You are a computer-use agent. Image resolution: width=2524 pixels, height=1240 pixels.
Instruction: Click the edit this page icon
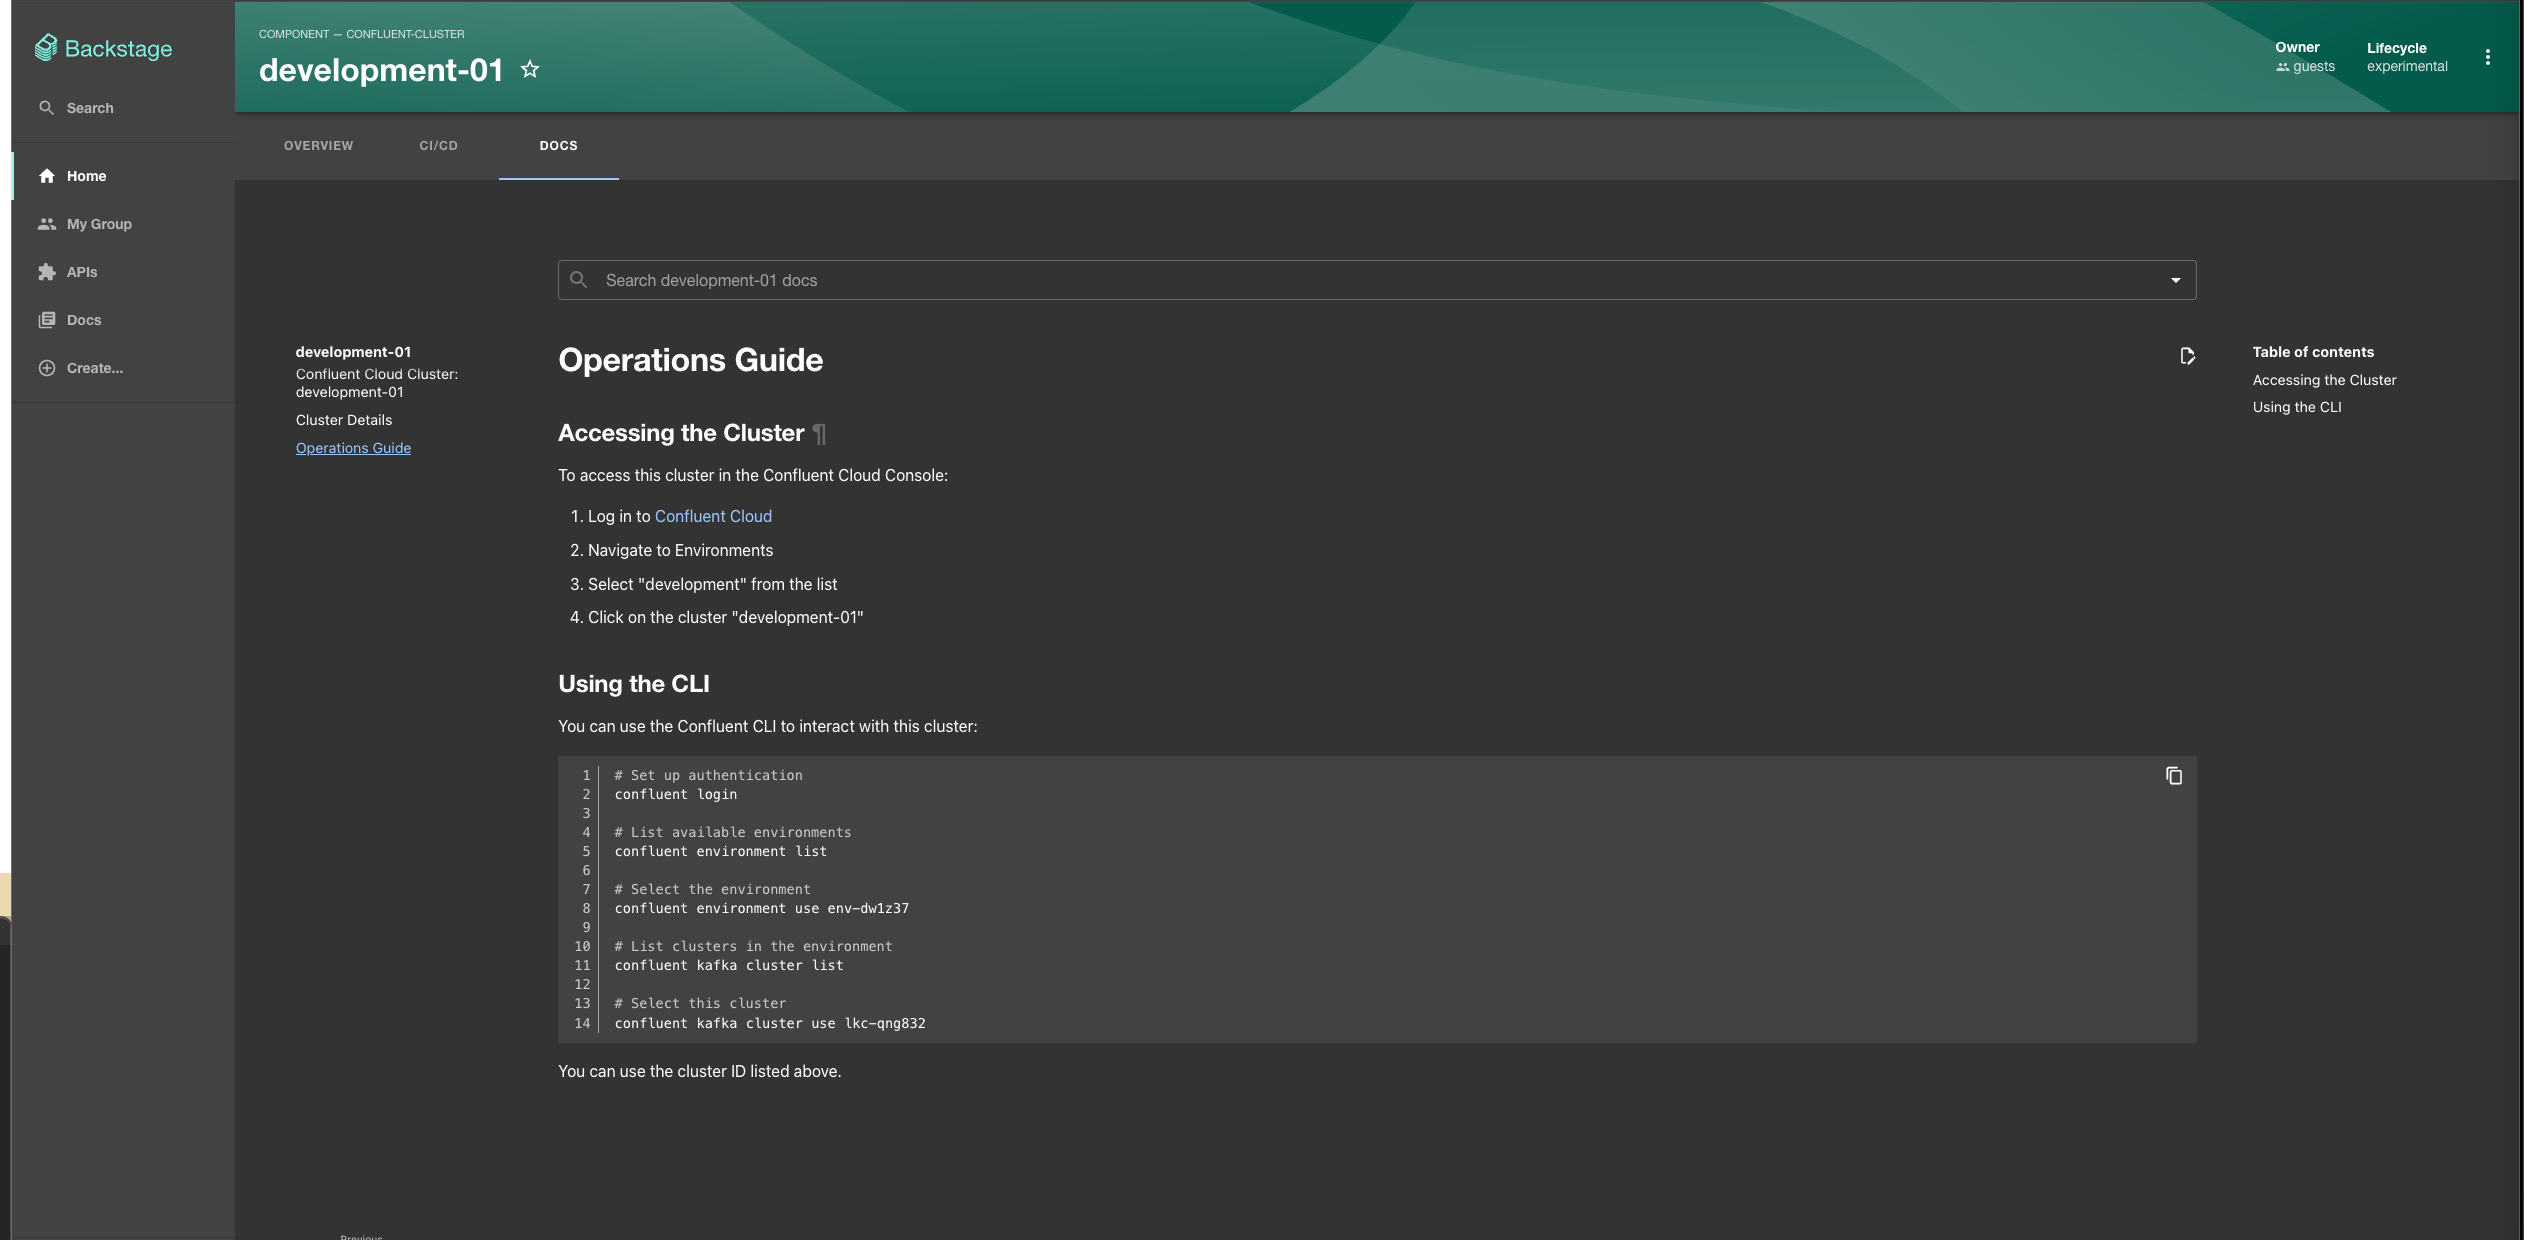tap(2187, 356)
